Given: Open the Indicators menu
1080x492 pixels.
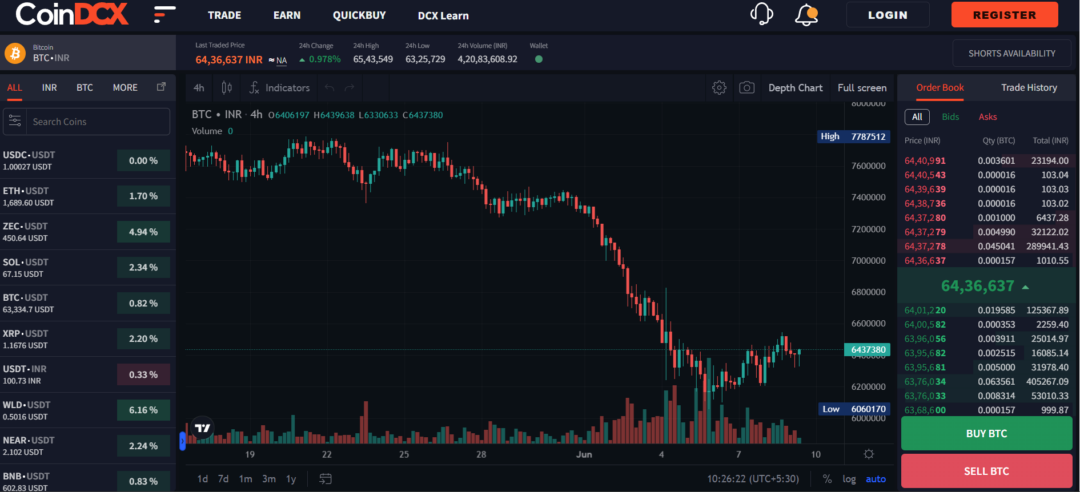Looking at the screenshot, I should 280,88.
